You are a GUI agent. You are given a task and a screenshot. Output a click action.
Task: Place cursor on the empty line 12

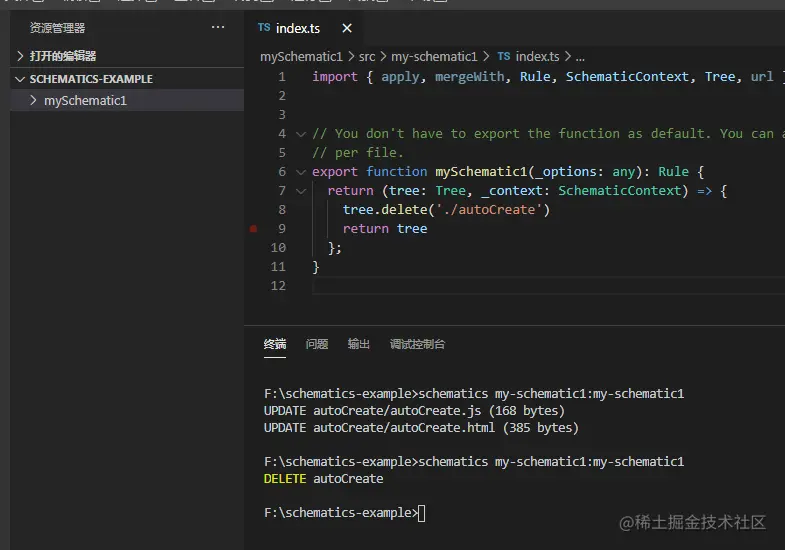(x=548, y=286)
